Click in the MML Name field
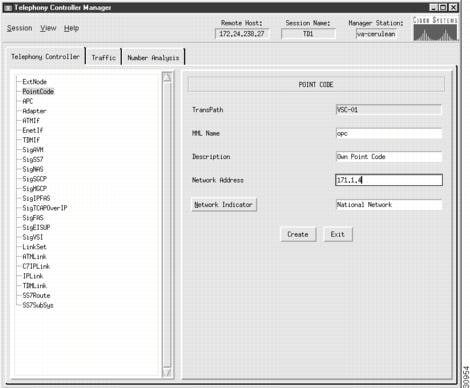The width and height of the screenshot is (470, 388). click(389, 133)
